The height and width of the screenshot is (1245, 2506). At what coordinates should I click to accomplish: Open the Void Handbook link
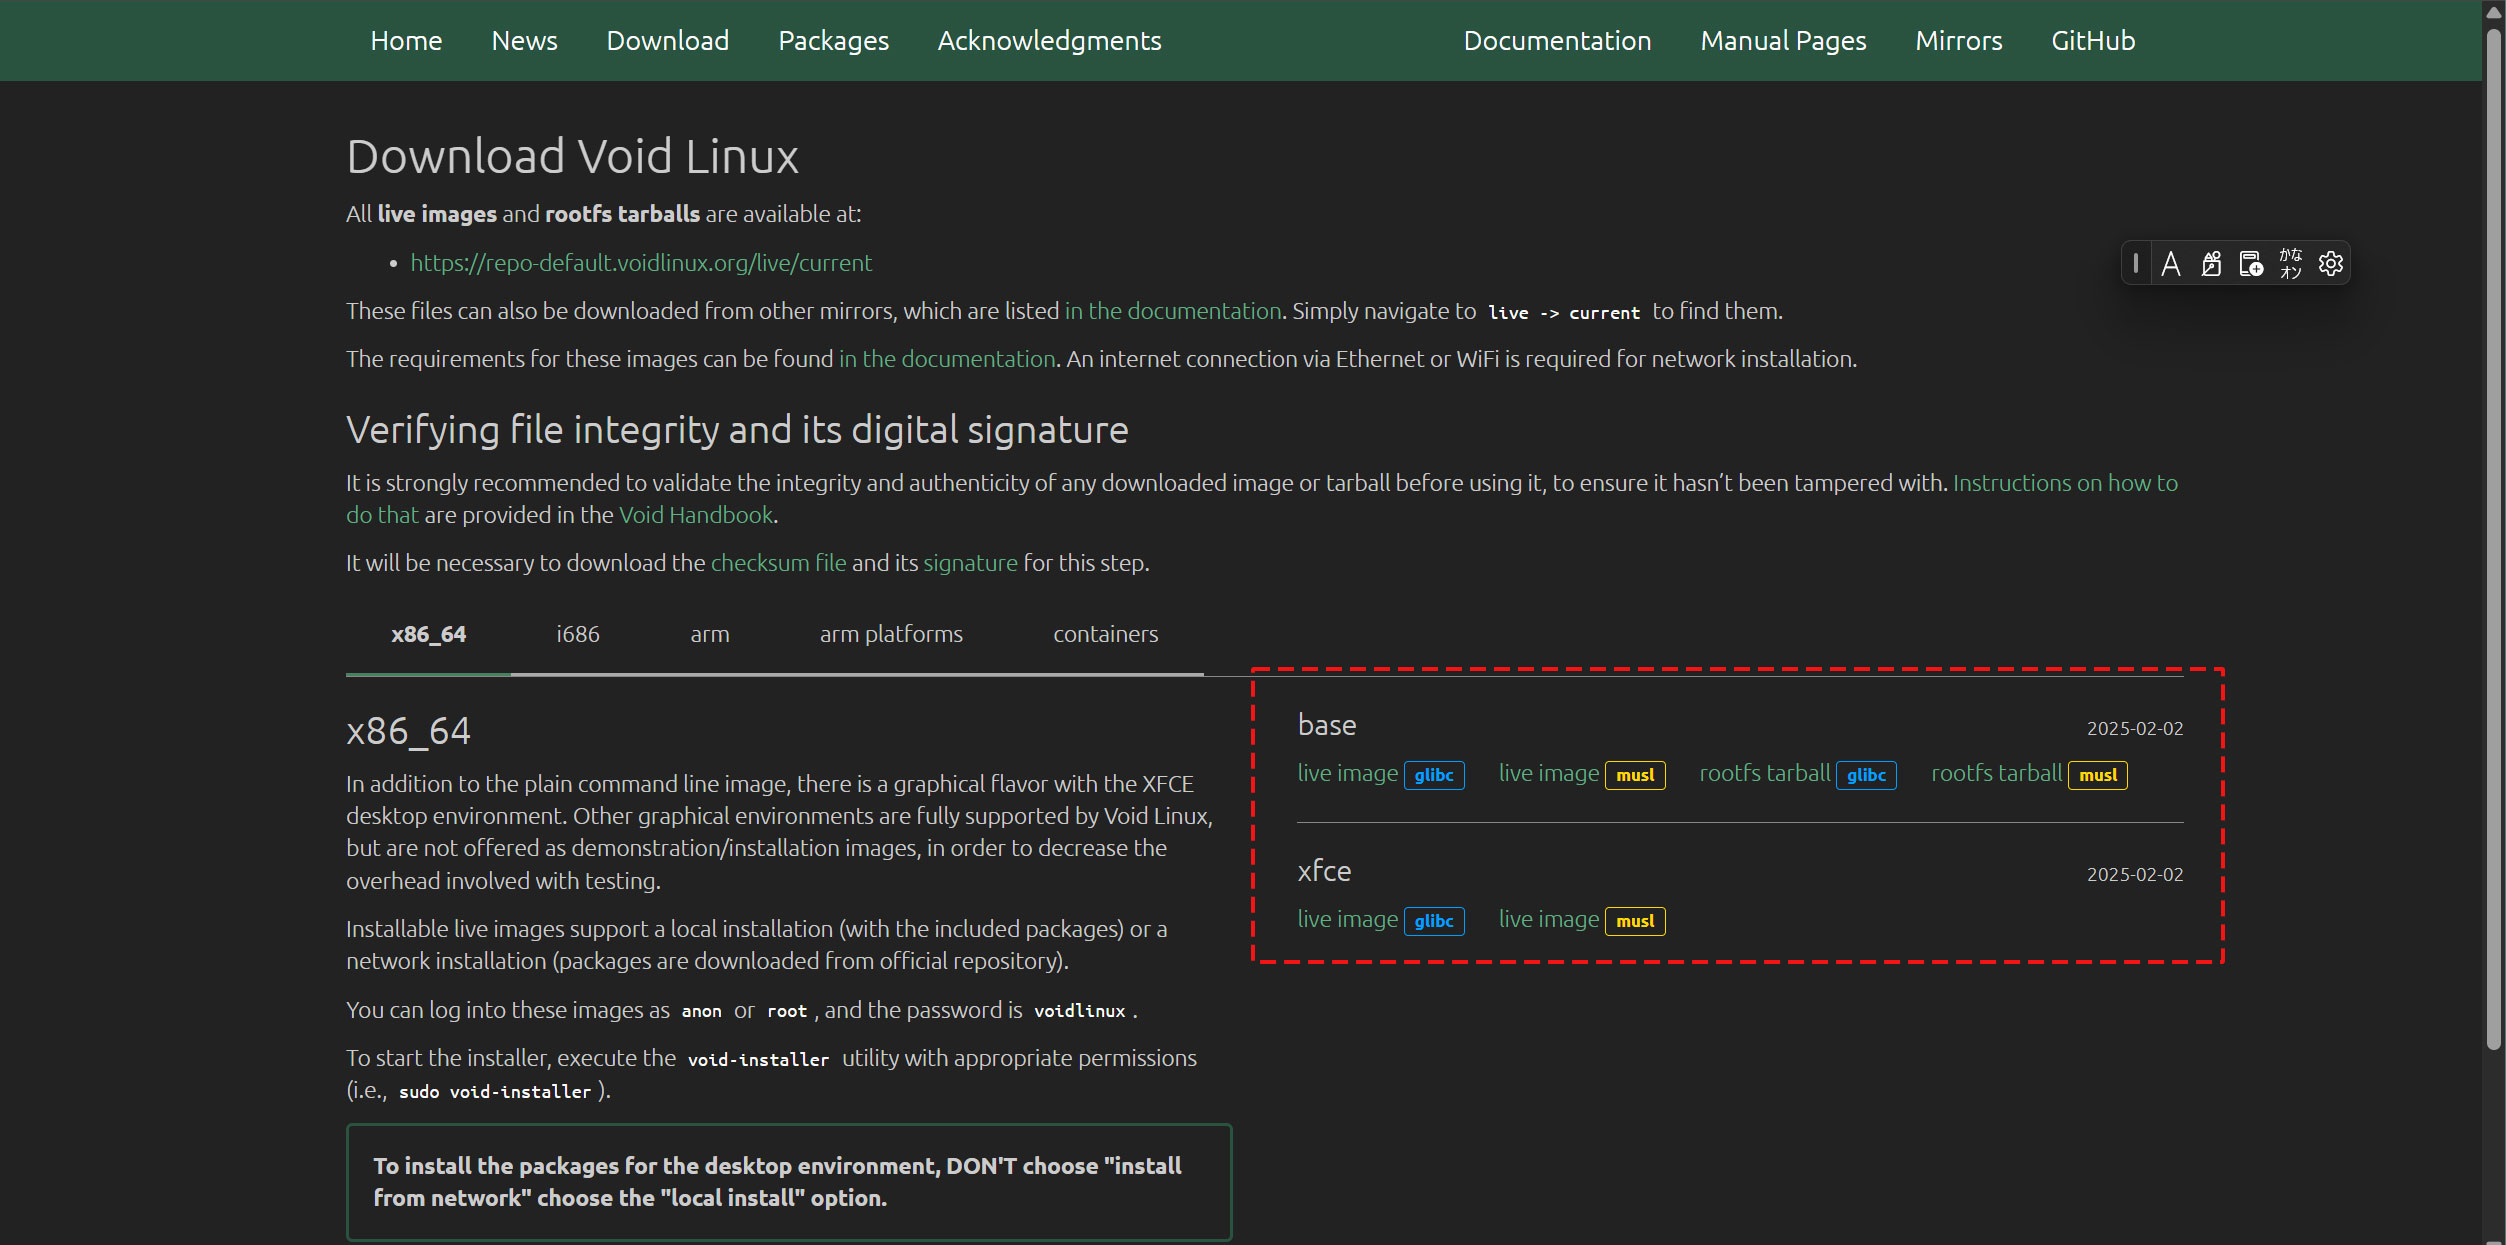click(696, 515)
